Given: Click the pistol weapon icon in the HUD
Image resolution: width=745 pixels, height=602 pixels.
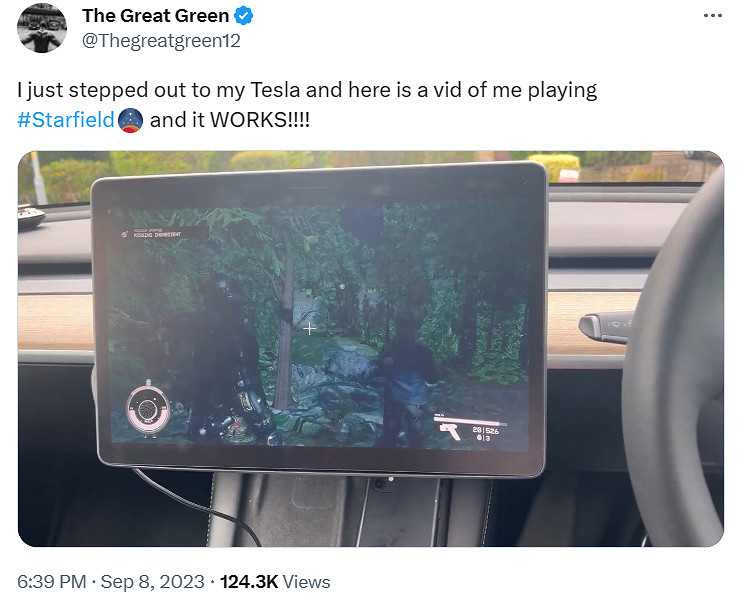Looking at the screenshot, I should click(x=450, y=431).
